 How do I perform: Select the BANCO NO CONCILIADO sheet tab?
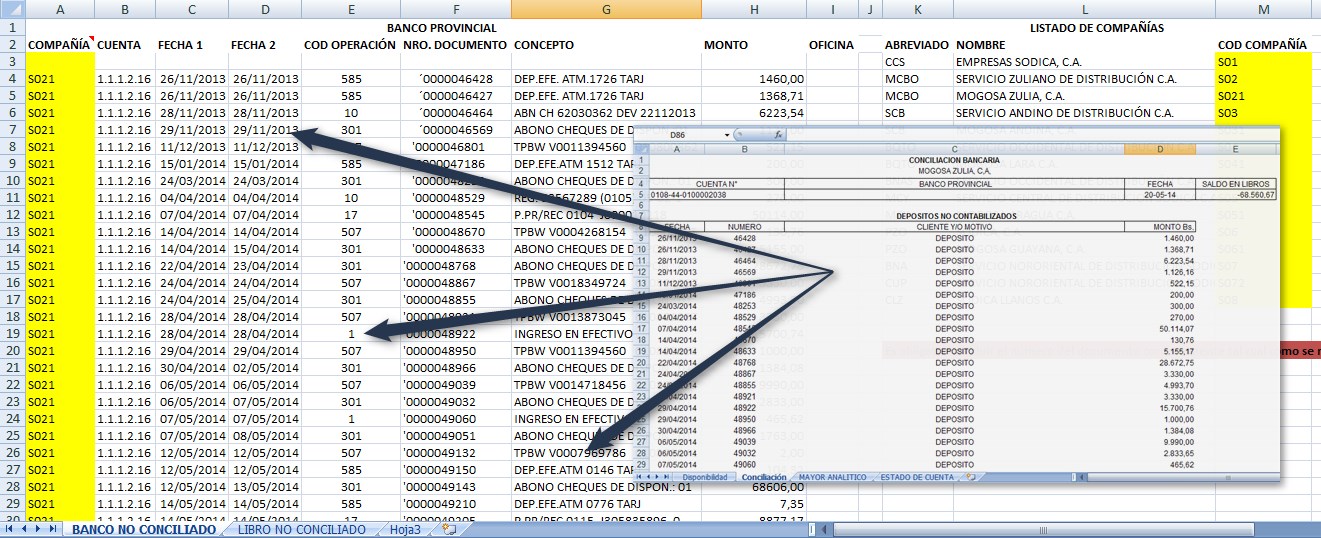(144, 530)
